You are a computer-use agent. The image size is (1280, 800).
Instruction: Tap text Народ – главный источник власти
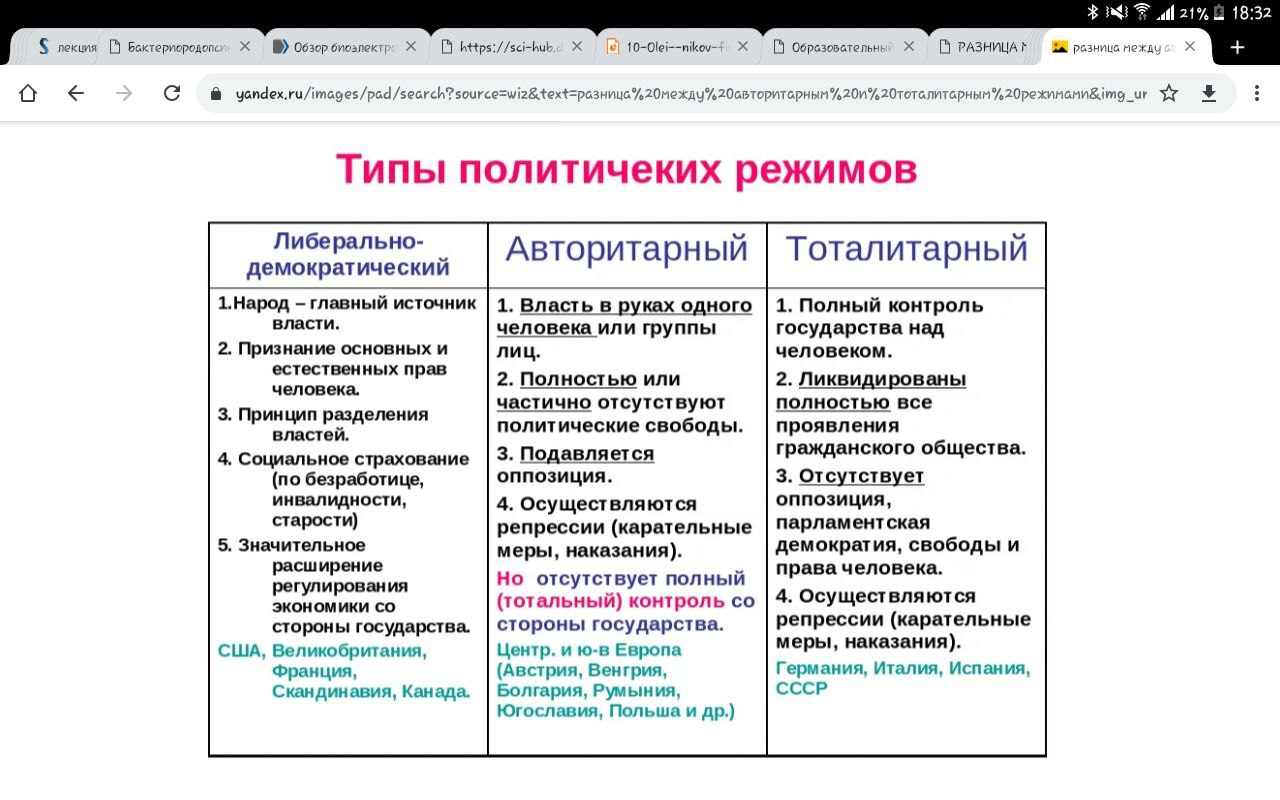tap(347, 313)
